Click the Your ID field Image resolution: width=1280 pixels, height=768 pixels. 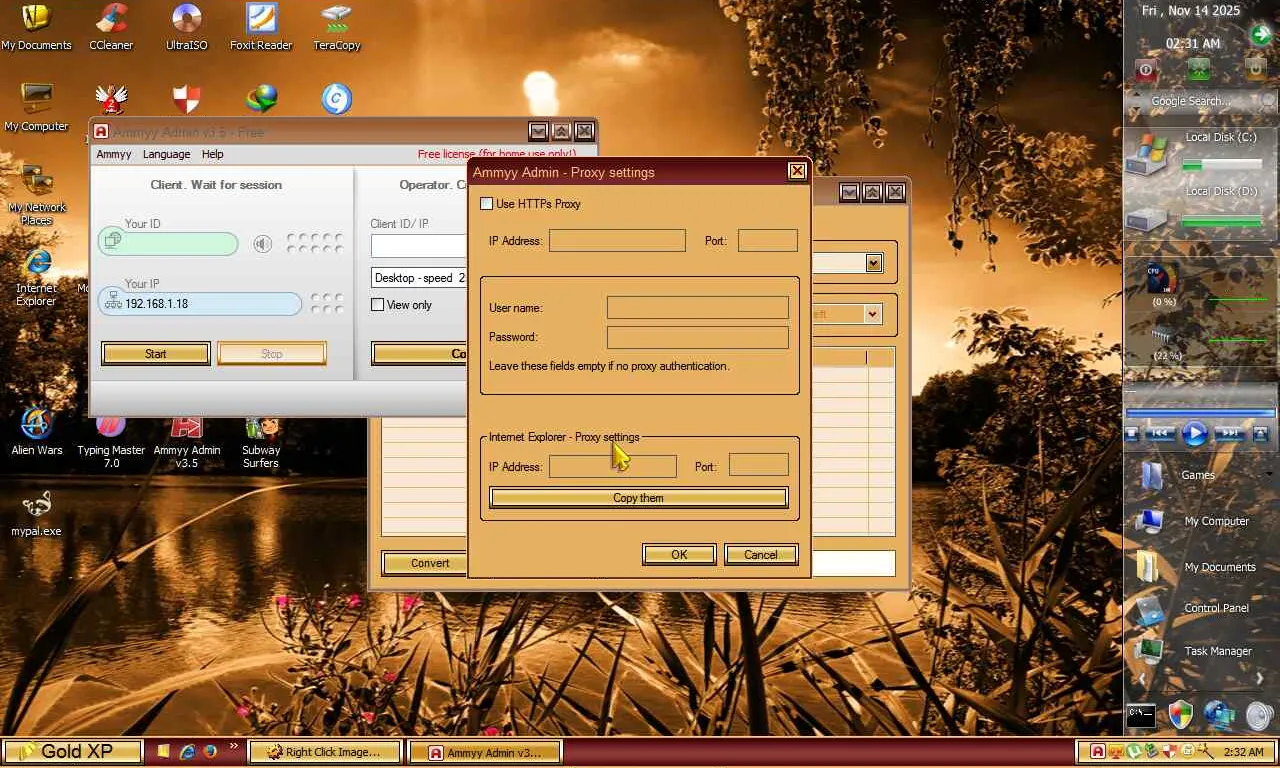click(168, 243)
